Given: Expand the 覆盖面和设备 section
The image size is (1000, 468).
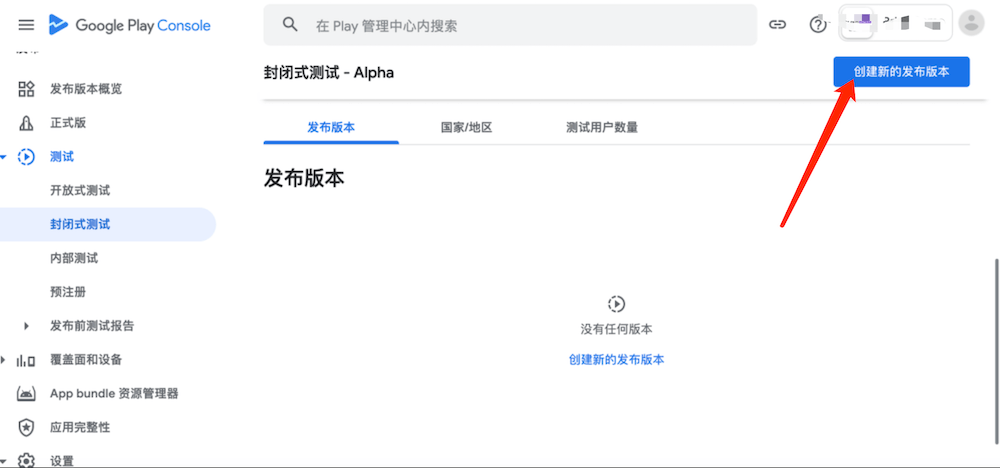Looking at the screenshot, I should pos(5,360).
